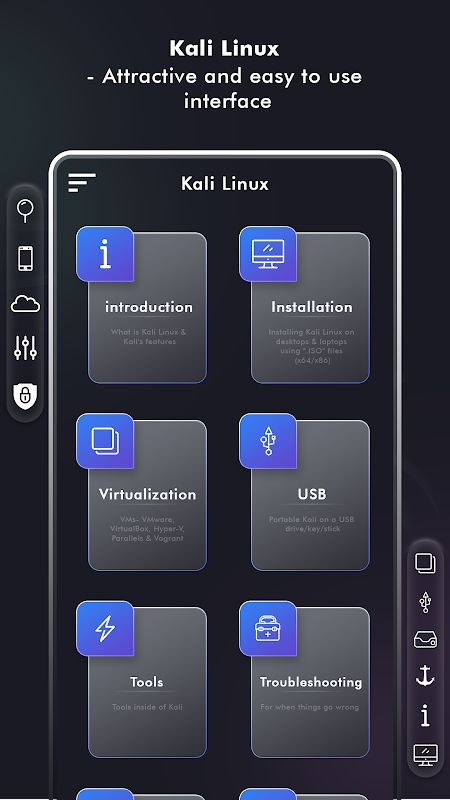Click the stacked-squares icon in right strip

point(425,563)
